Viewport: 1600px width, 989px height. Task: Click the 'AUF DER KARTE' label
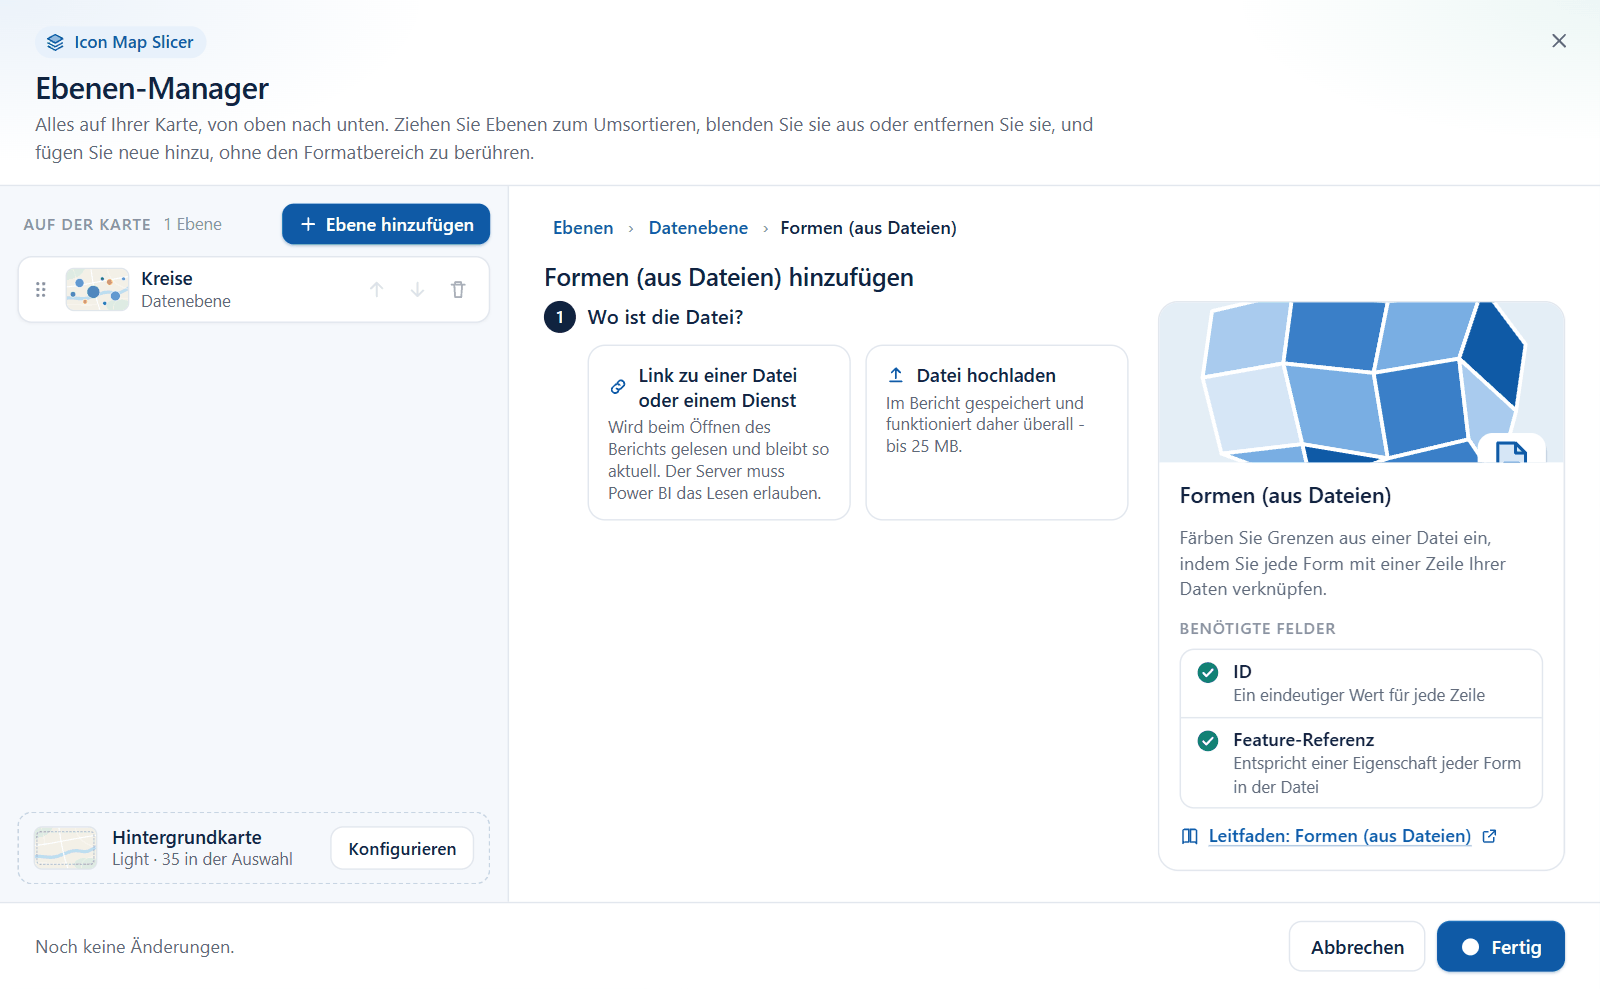click(x=87, y=225)
